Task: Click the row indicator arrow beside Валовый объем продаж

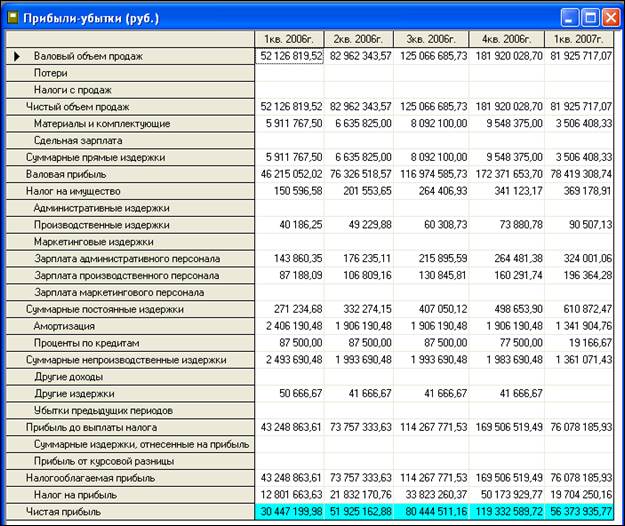Action: 17,56
